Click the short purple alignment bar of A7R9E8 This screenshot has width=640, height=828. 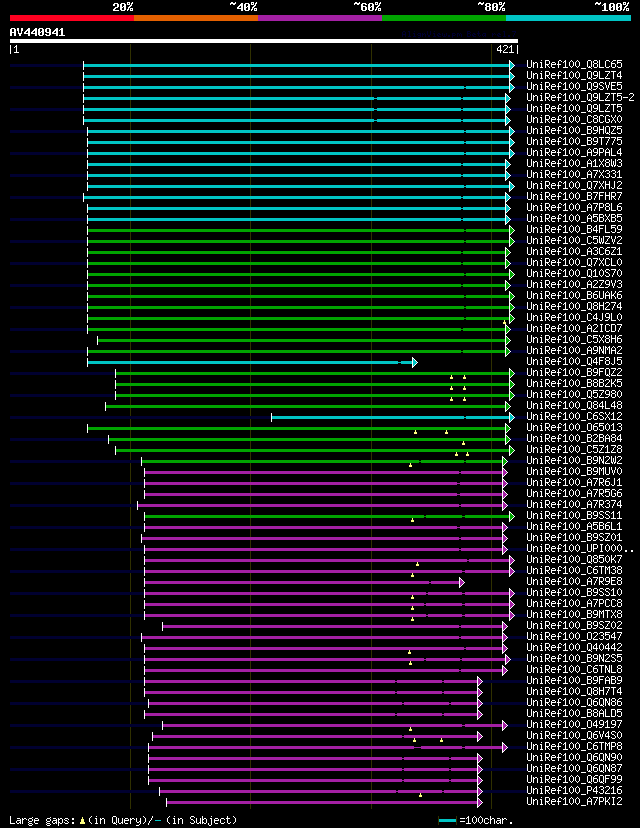click(305, 582)
